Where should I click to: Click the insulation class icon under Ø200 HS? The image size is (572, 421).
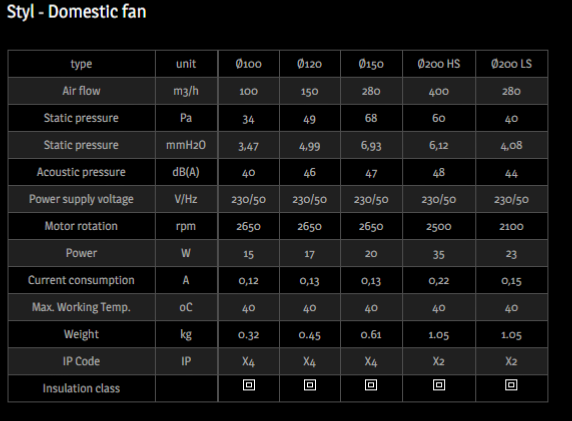coord(439,385)
